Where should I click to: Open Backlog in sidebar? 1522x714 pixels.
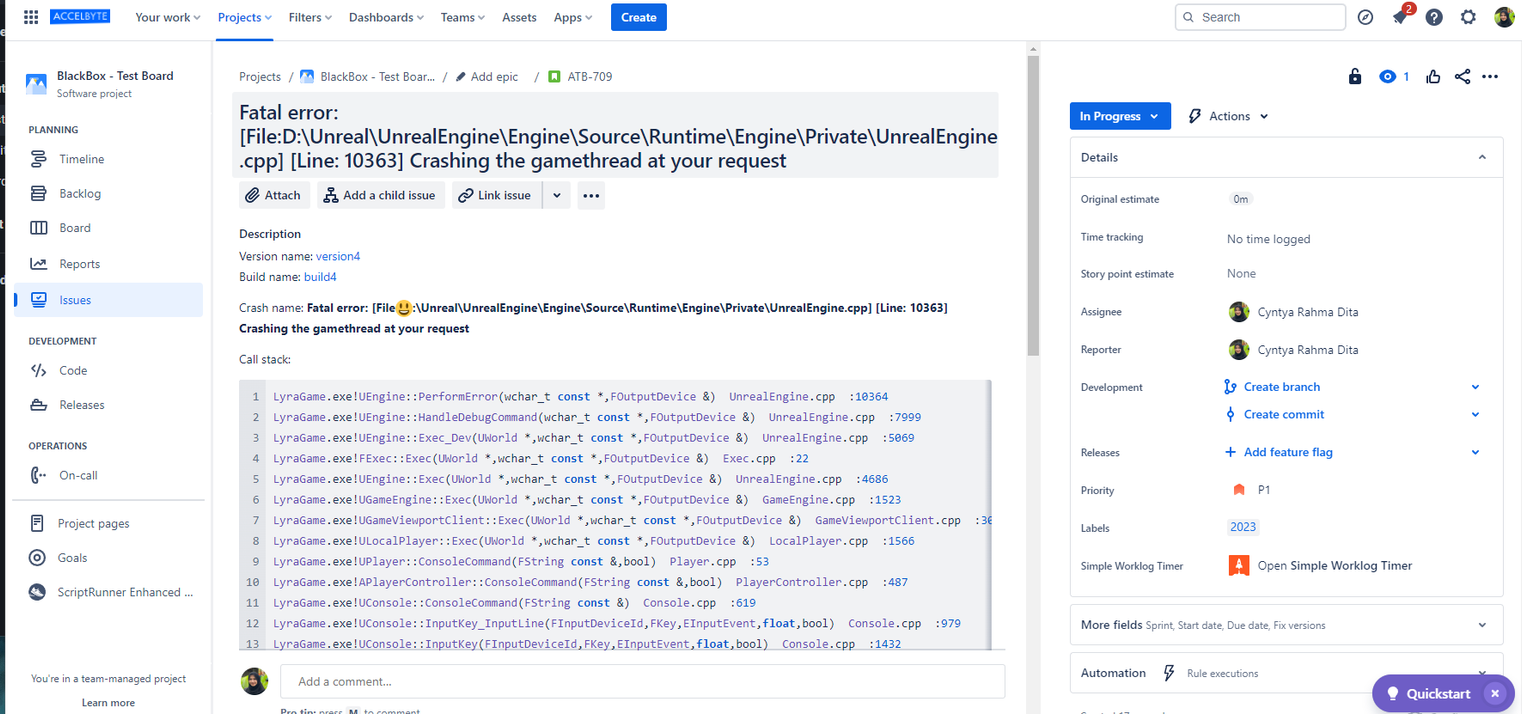click(x=108, y=193)
